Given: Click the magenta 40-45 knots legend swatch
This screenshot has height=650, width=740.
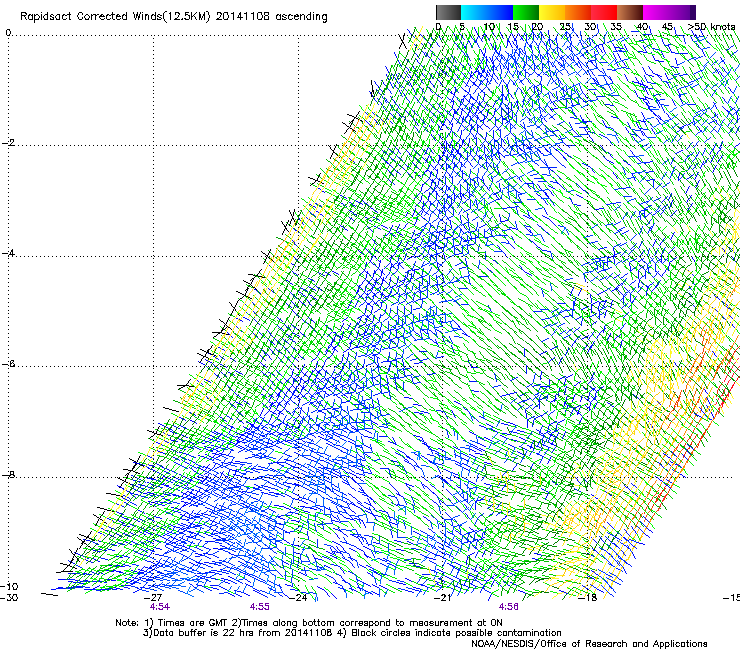Looking at the screenshot, I should pyautogui.click(x=656, y=12).
